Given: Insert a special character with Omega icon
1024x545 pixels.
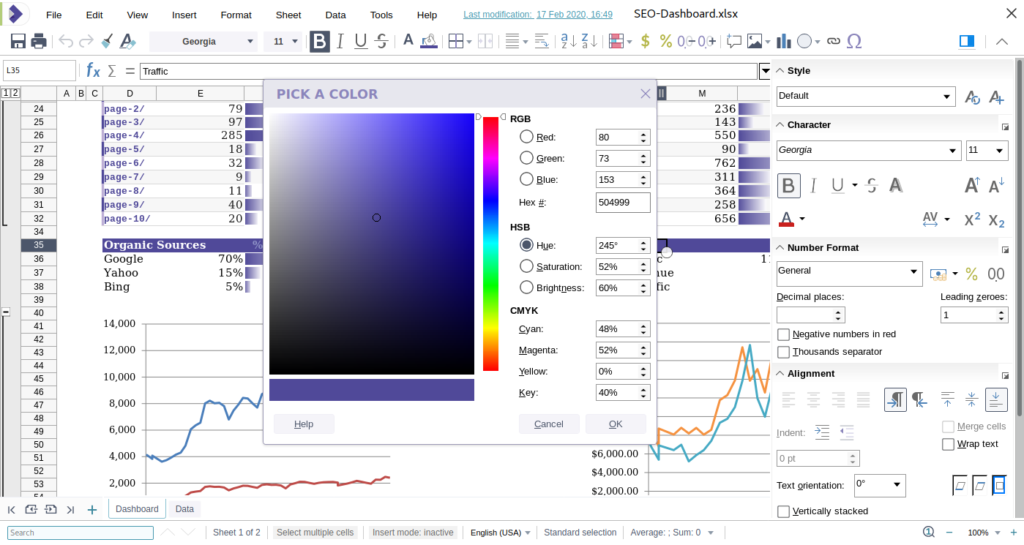Looking at the screenshot, I should coord(854,41).
